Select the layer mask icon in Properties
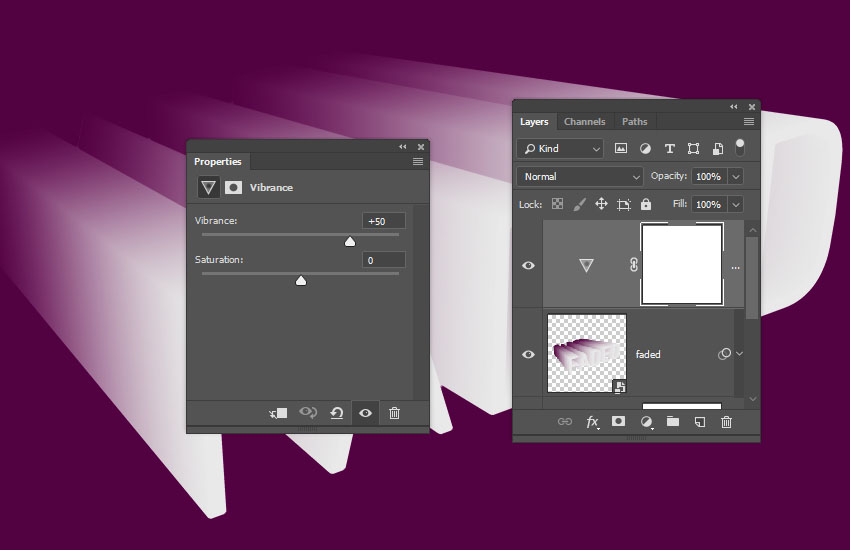Viewport: 850px width, 550px height. tap(234, 187)
